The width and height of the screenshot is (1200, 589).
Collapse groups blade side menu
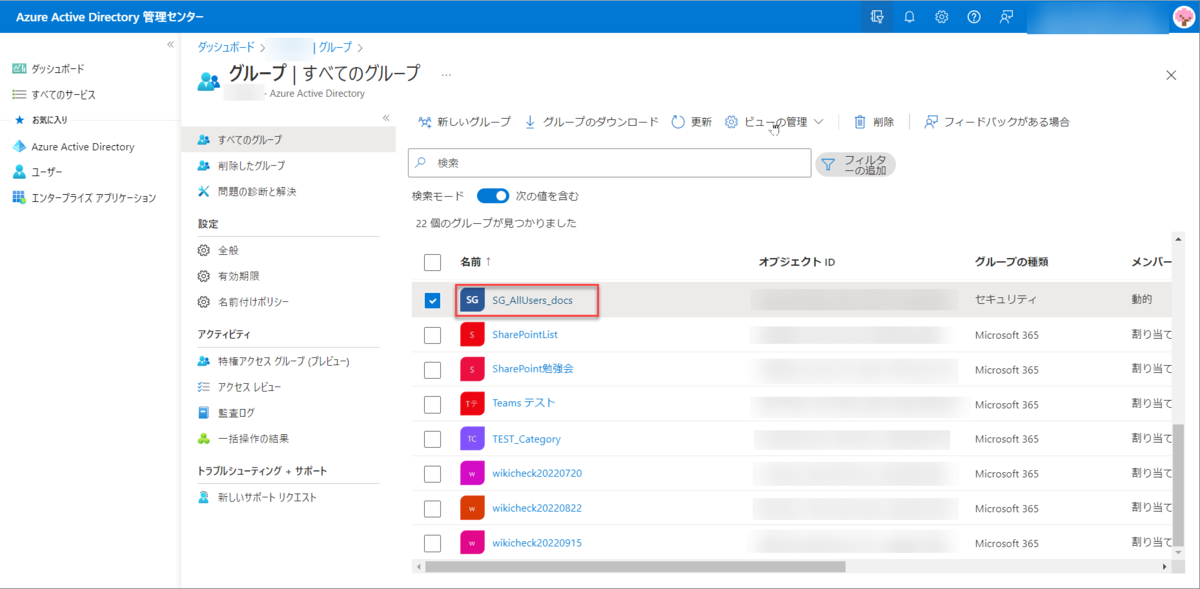[386, 118]
